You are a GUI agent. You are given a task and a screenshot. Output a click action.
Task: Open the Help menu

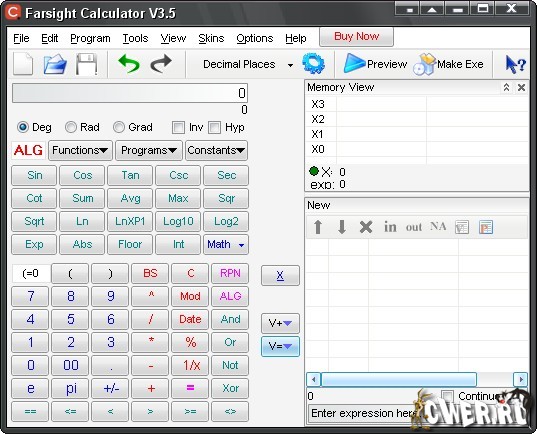(x=296, y=38)
